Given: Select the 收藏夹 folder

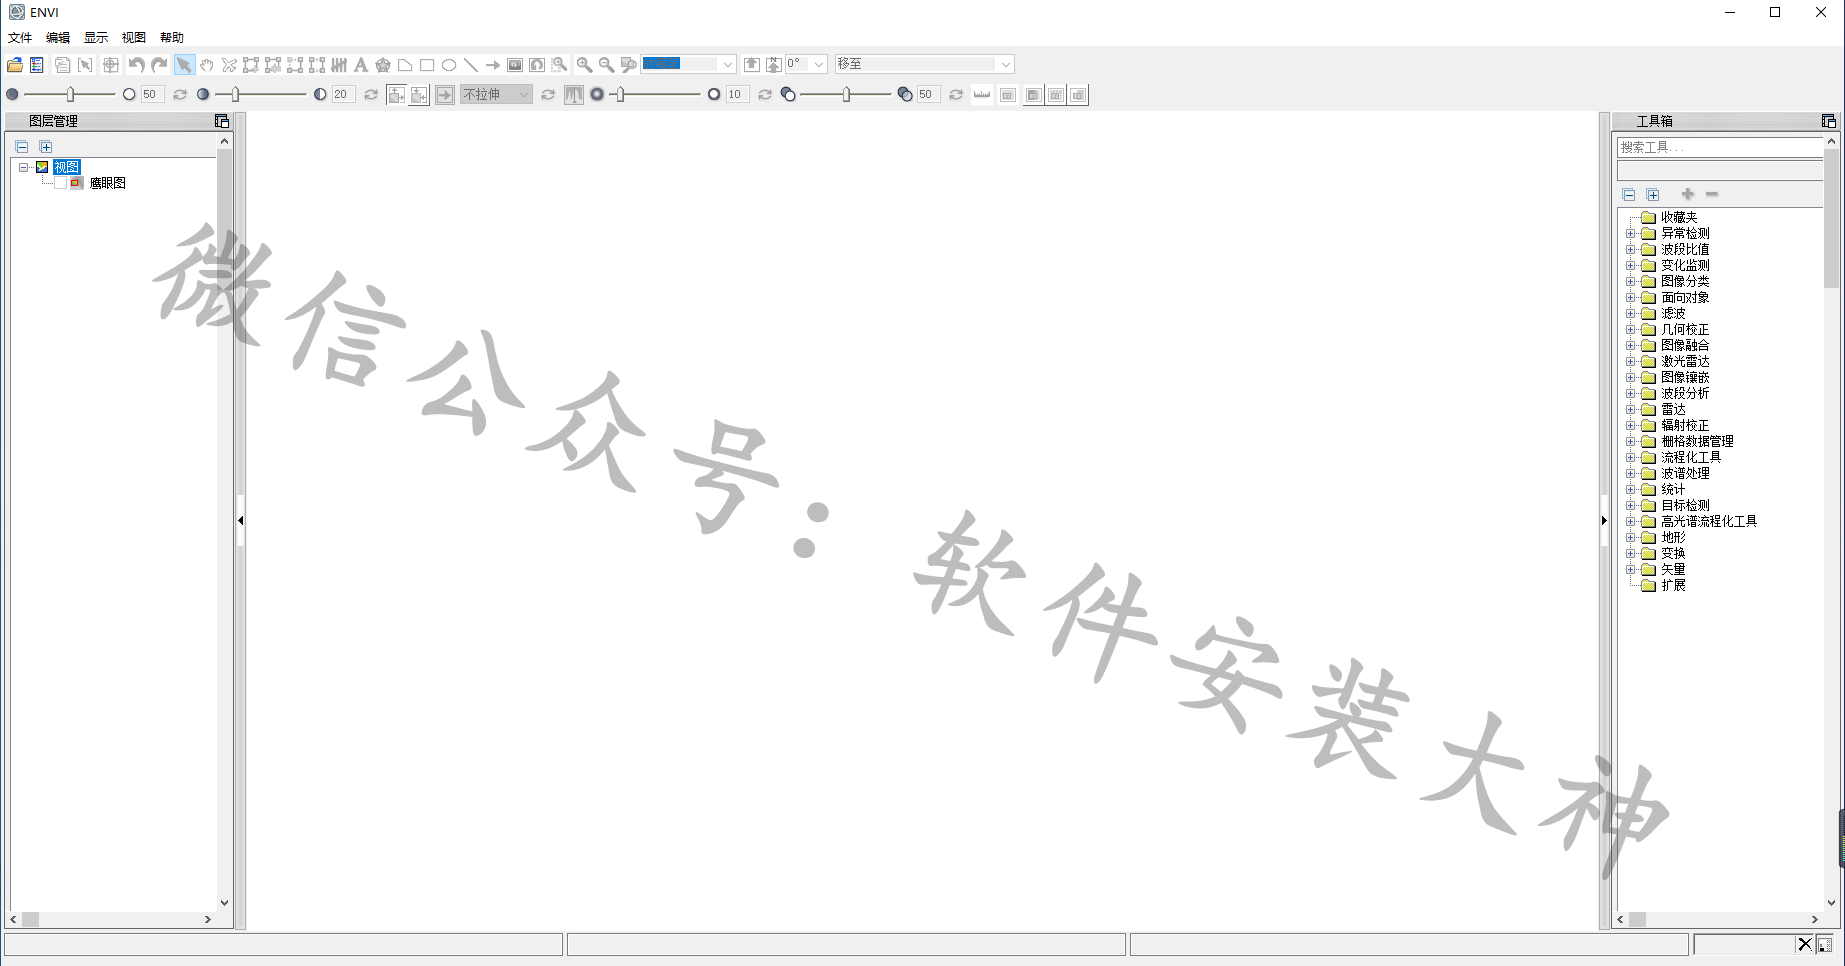Looking at the screenshot, I should (1679, 217).
